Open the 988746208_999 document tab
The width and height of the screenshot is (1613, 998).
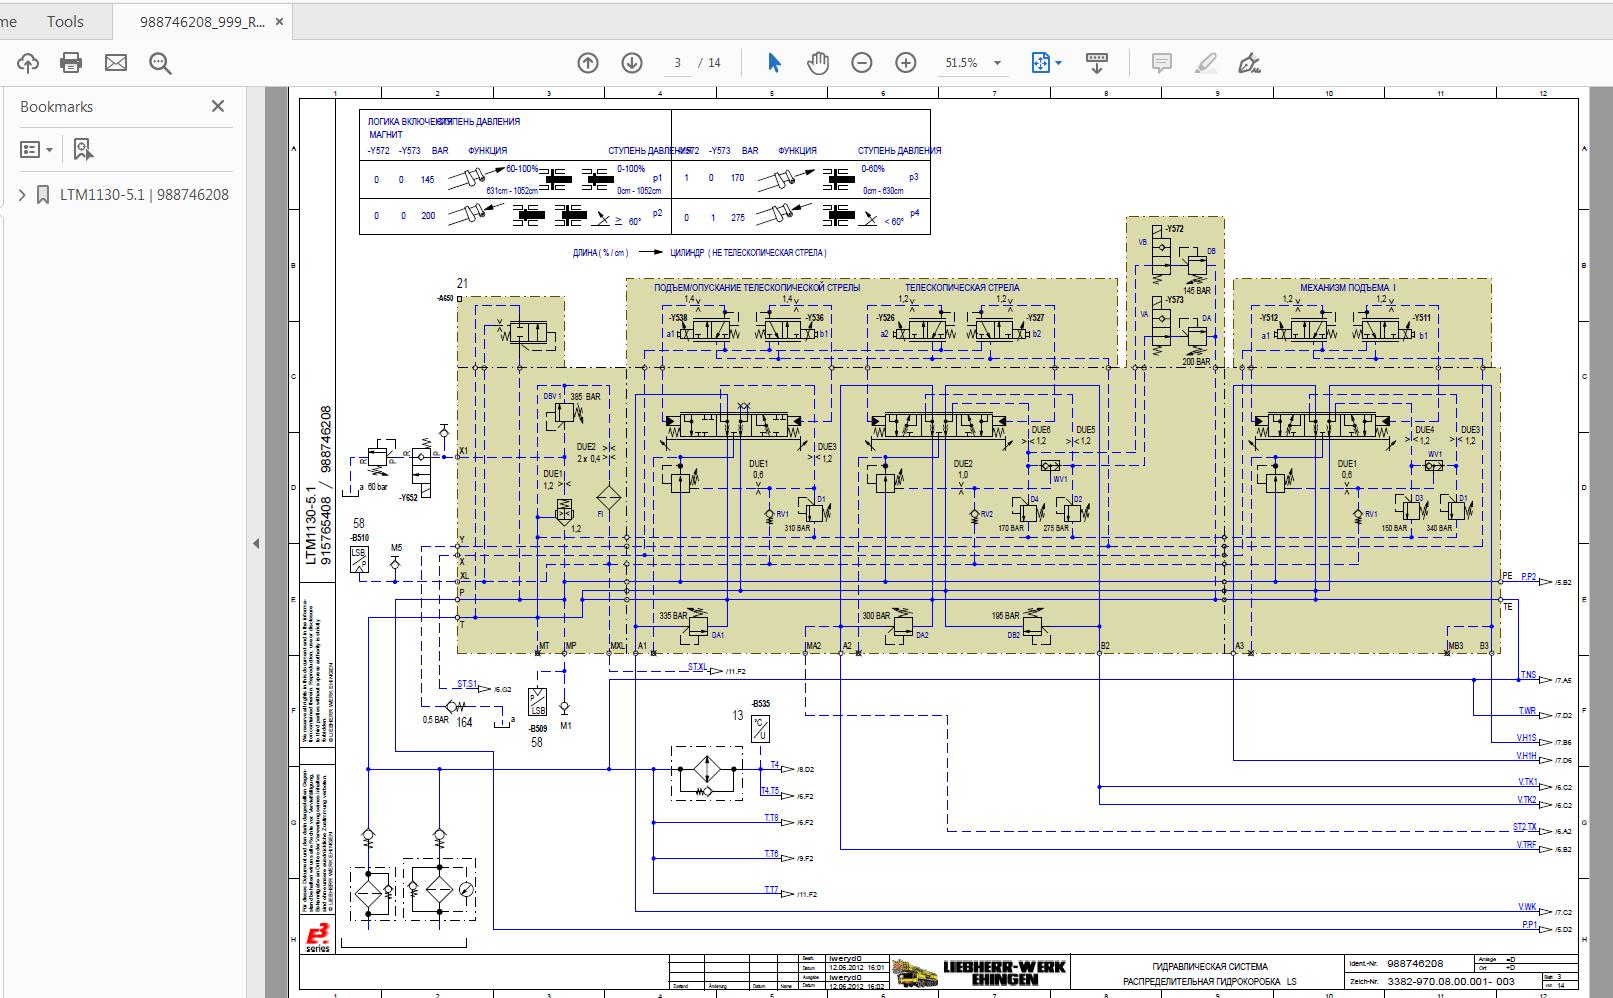200,20
